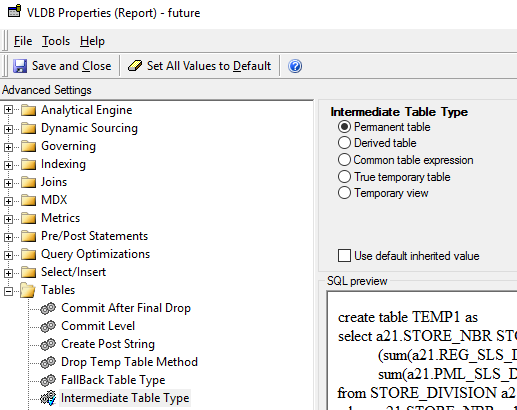Click gear icon beside Commit Level

(48, 326)
